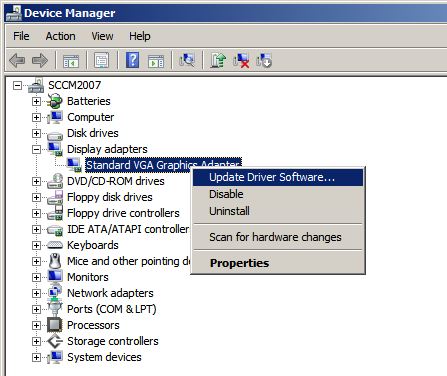Open the File menu
Viewport: 447px width, 376px height.
coord(21,36)
